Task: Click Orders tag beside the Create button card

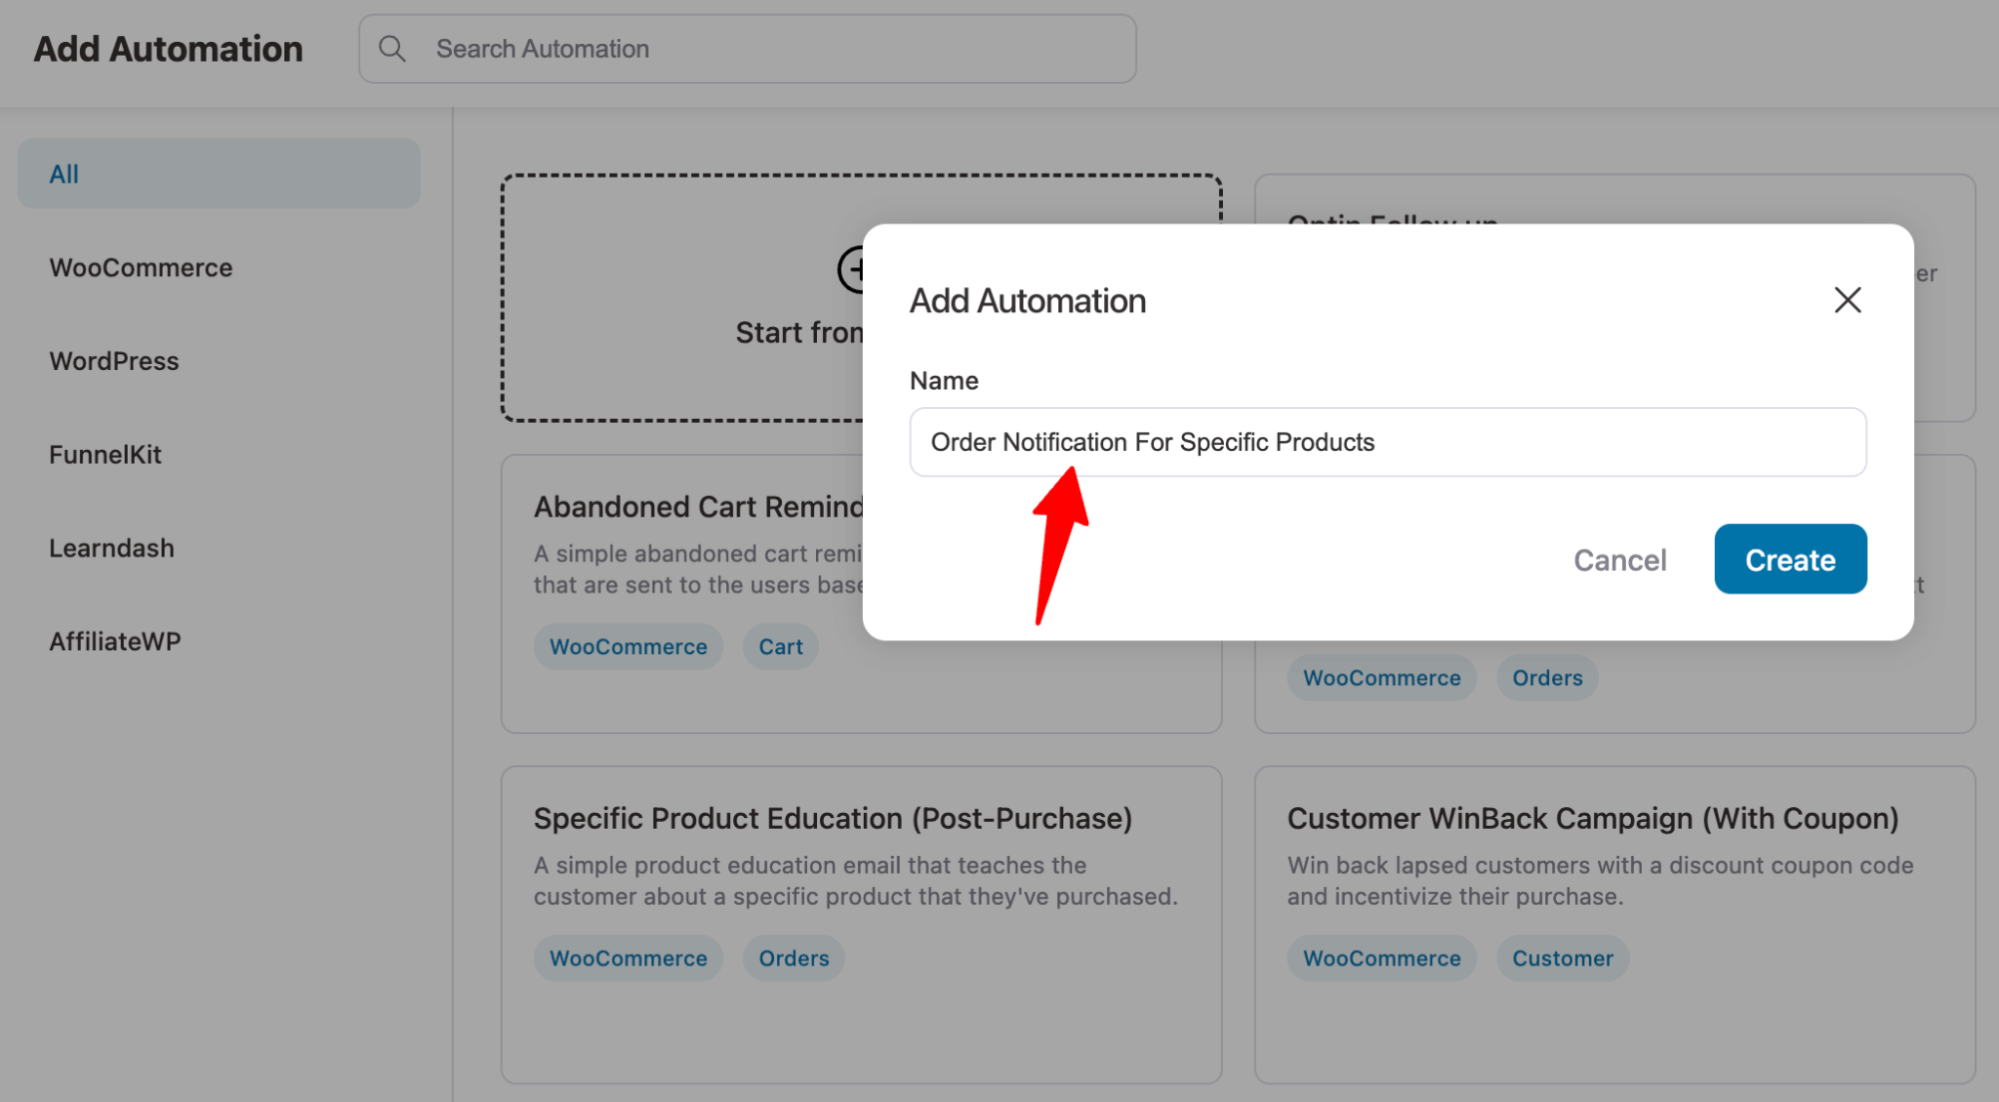Action: pos(1547,678)
